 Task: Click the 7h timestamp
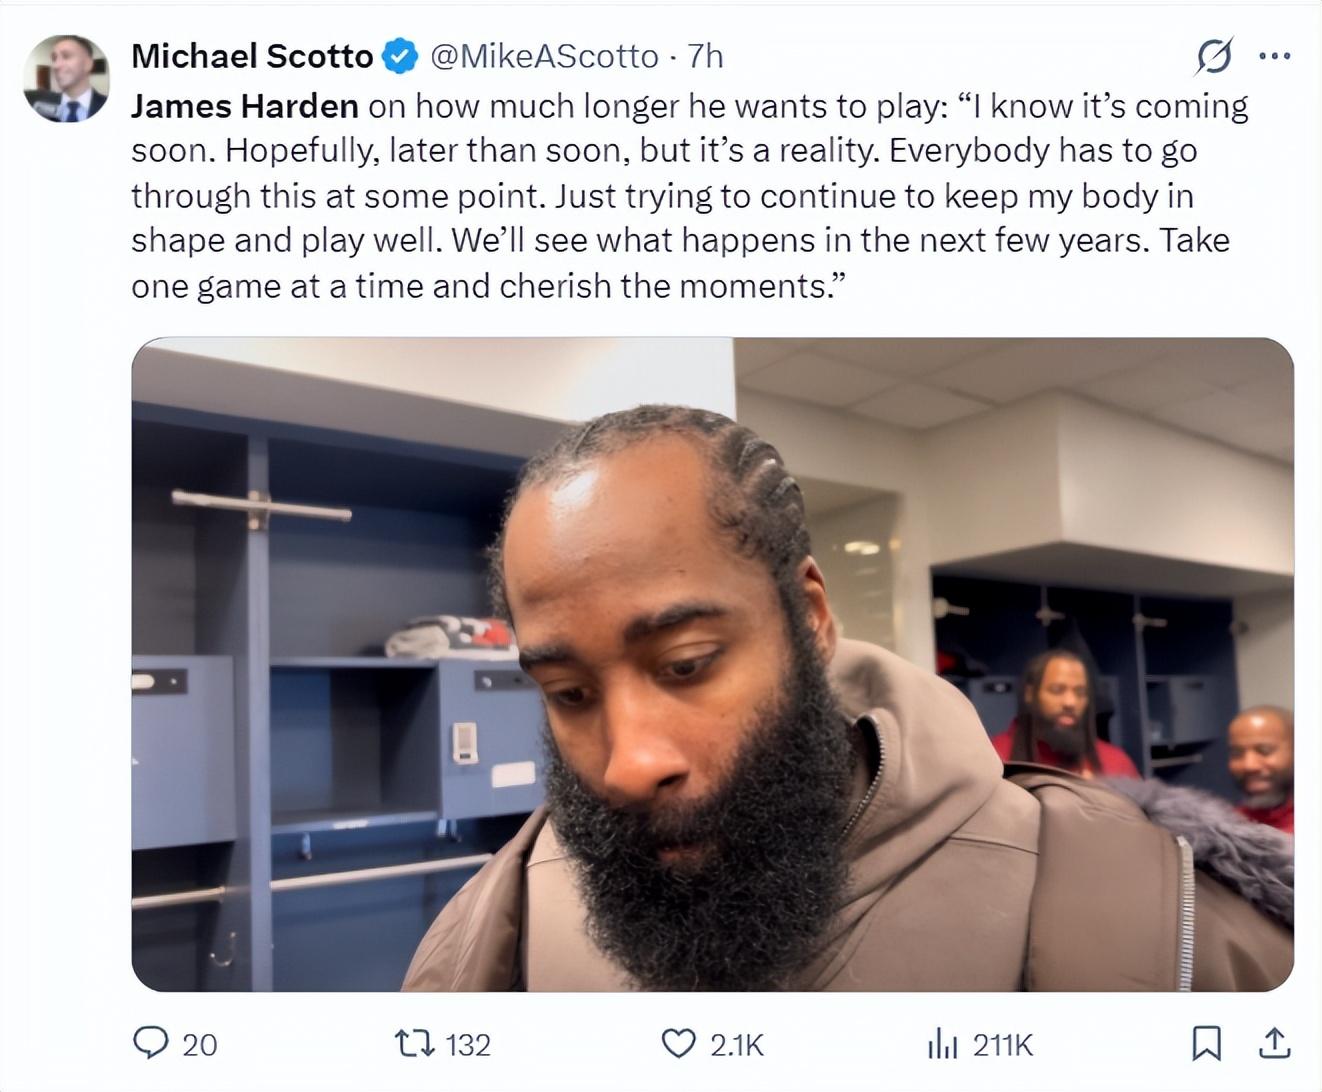706,56
